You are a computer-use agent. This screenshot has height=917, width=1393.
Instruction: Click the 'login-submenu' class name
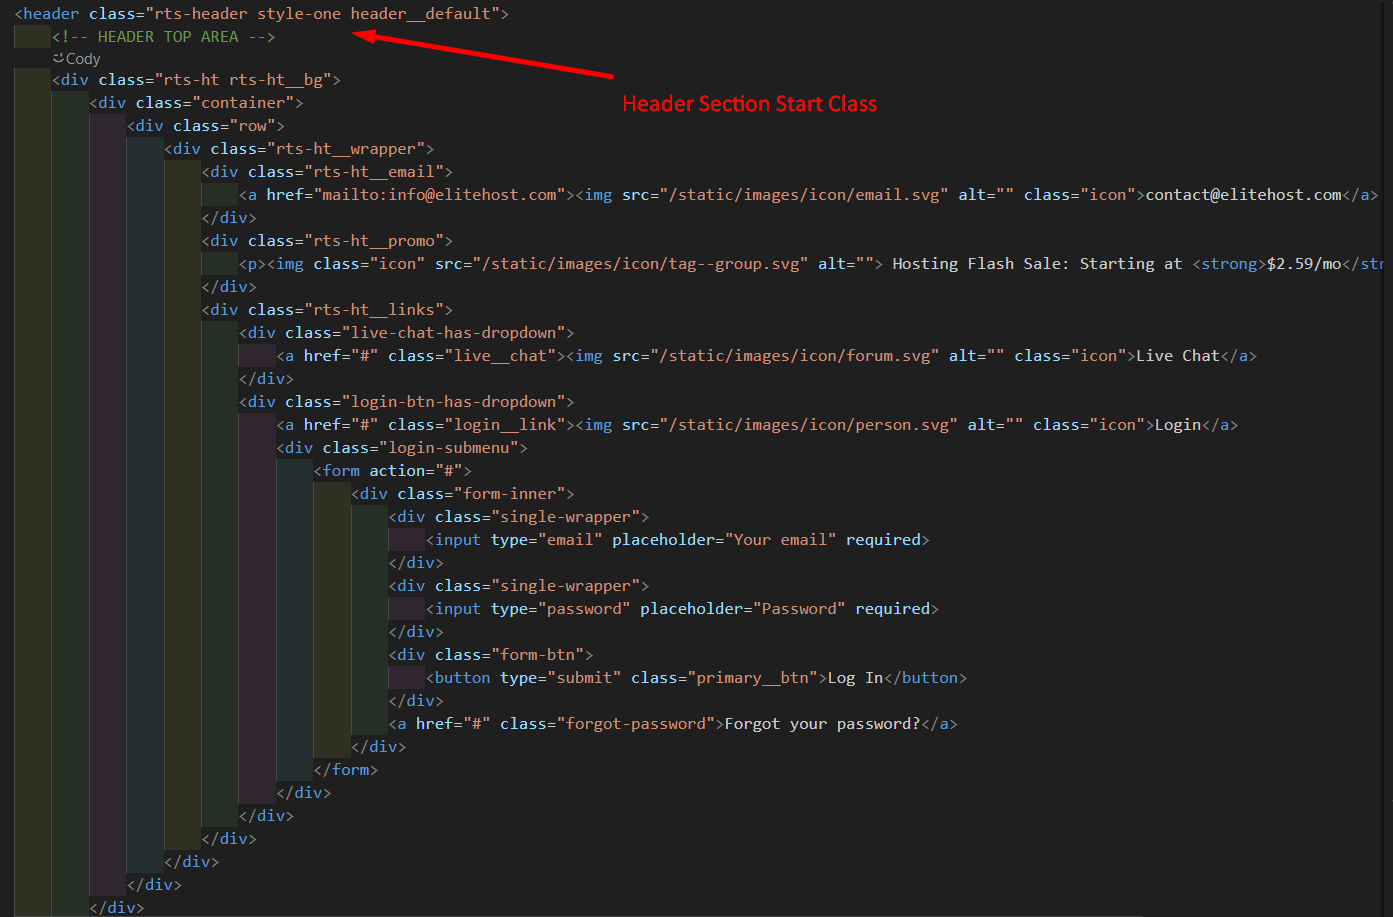click(453, 448)
